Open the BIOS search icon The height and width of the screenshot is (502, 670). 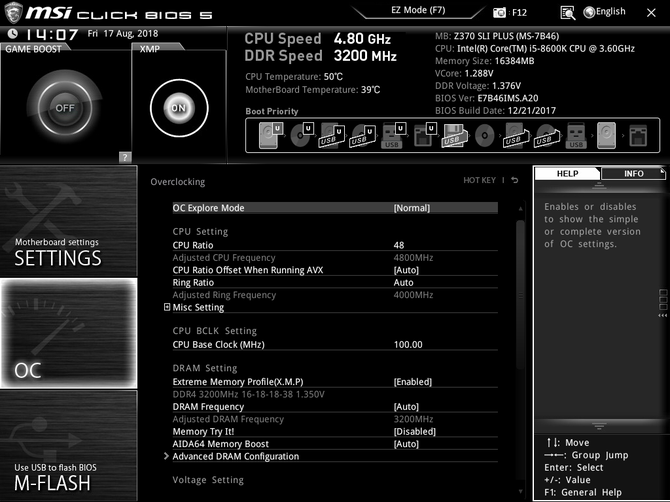click(567, 13)
